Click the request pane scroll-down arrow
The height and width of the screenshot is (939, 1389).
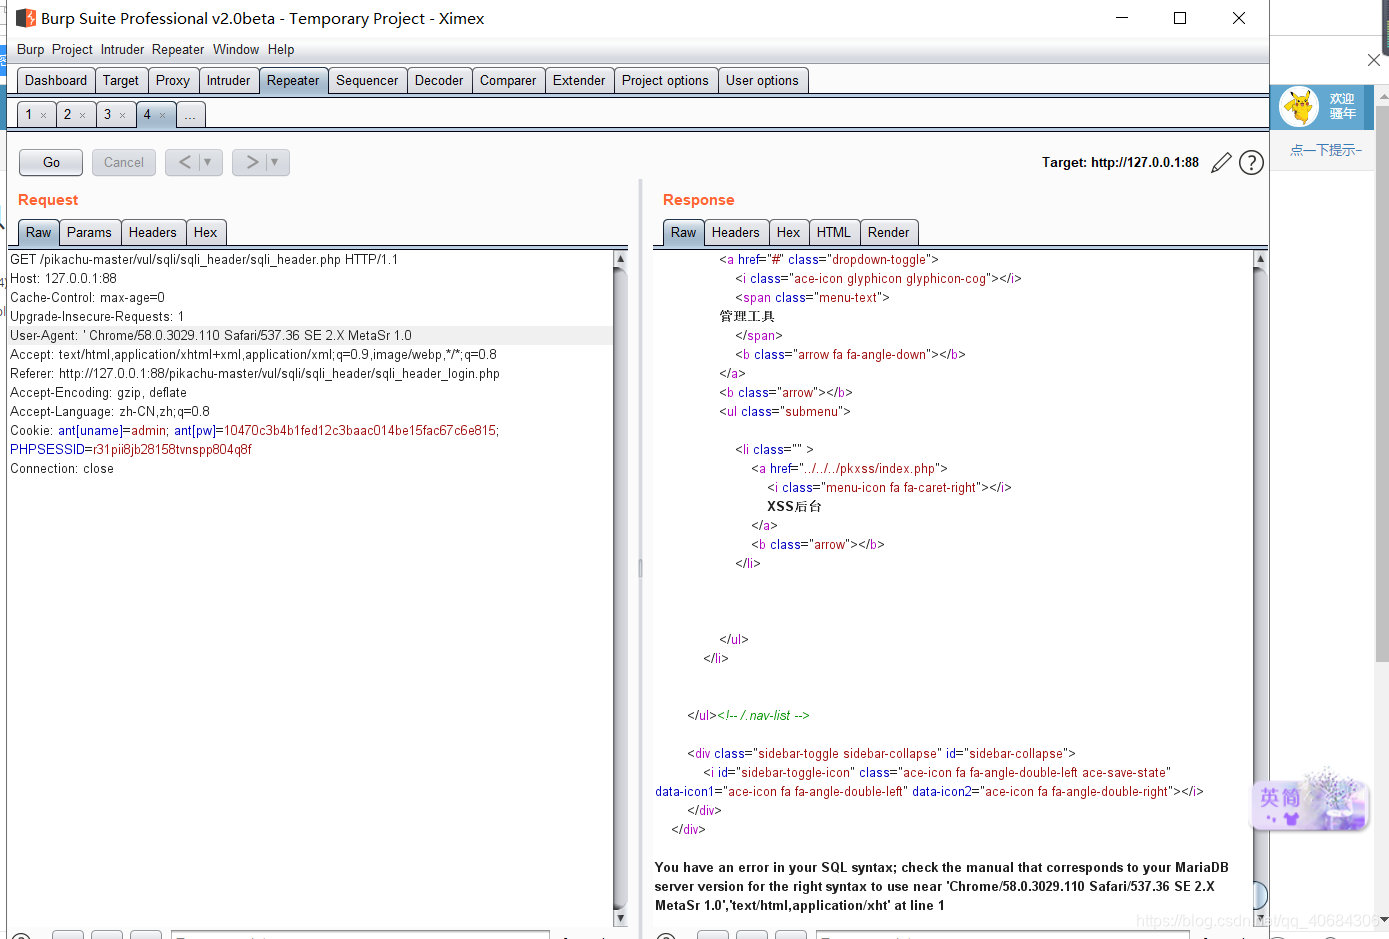(x=620, y=918)
